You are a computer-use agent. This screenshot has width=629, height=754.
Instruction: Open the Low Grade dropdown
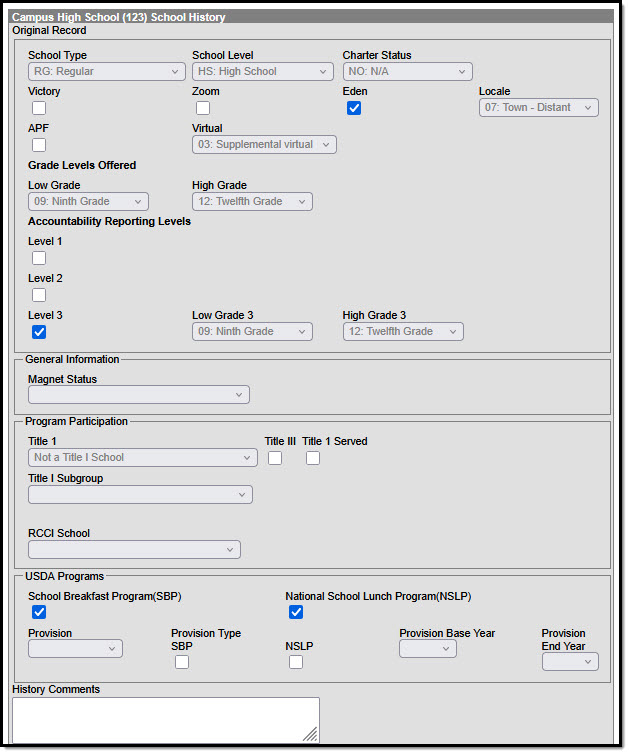click(88, 201)
